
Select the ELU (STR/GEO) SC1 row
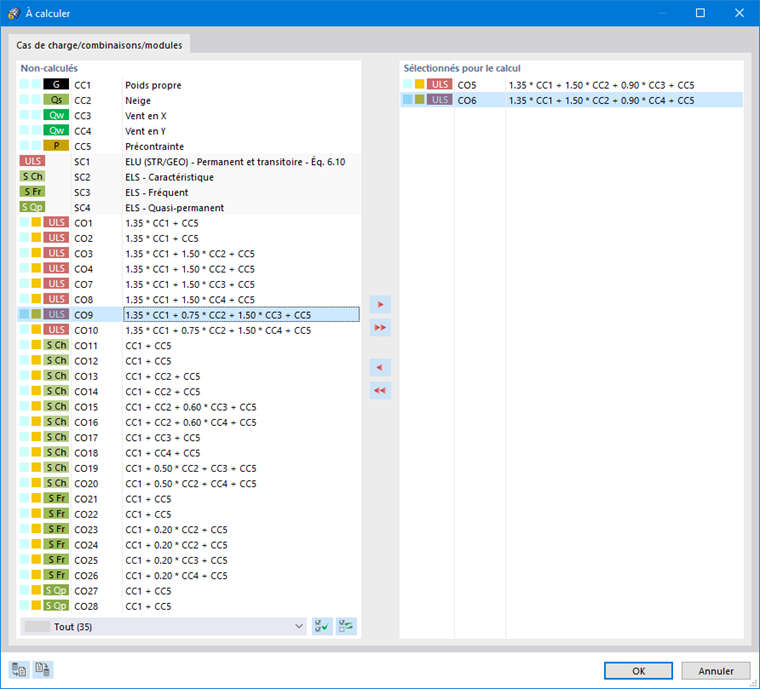click(189, 161)
